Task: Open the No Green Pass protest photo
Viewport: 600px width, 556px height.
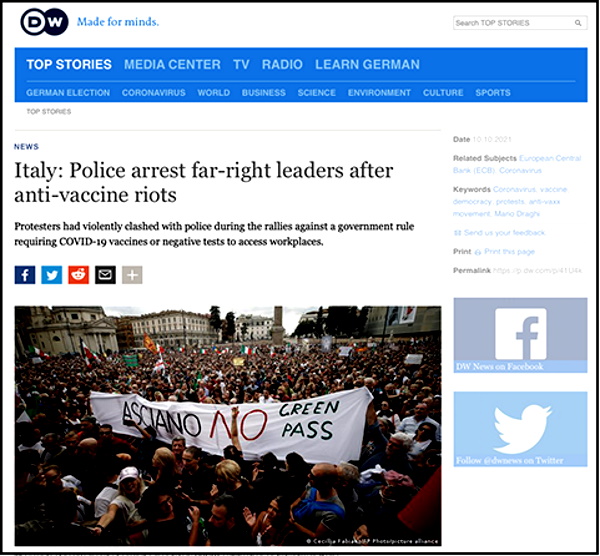Action: [228, 426]
